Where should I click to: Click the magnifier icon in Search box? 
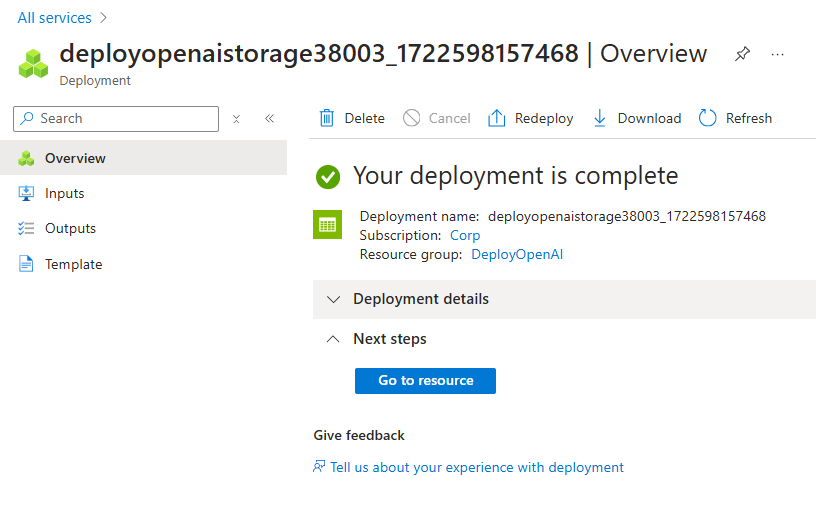pyautogui.click(x=27, y=119)
